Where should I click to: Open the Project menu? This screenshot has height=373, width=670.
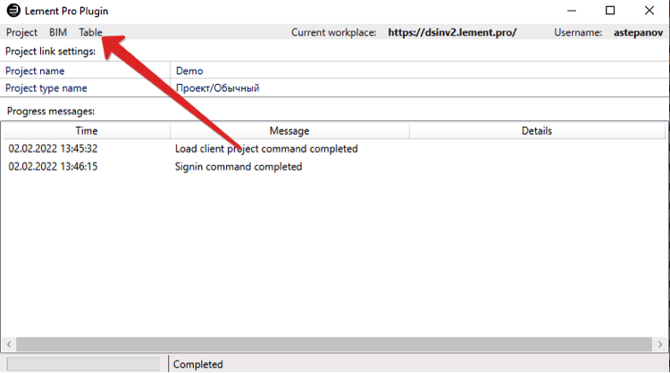21,32
